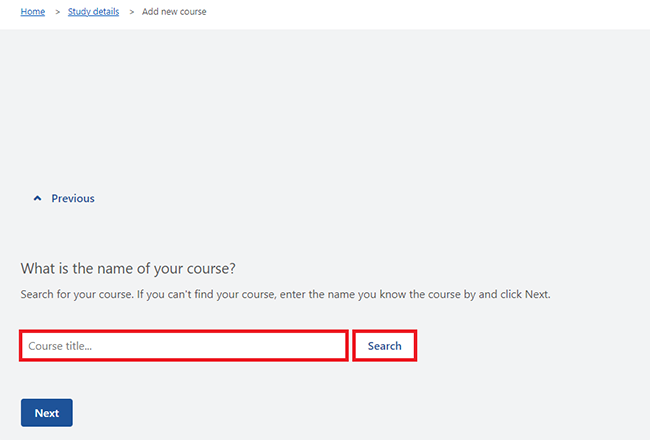Select the heading "What is the name of your course?"
This screenshot has height=440, width=650.
tap(128, 268)
